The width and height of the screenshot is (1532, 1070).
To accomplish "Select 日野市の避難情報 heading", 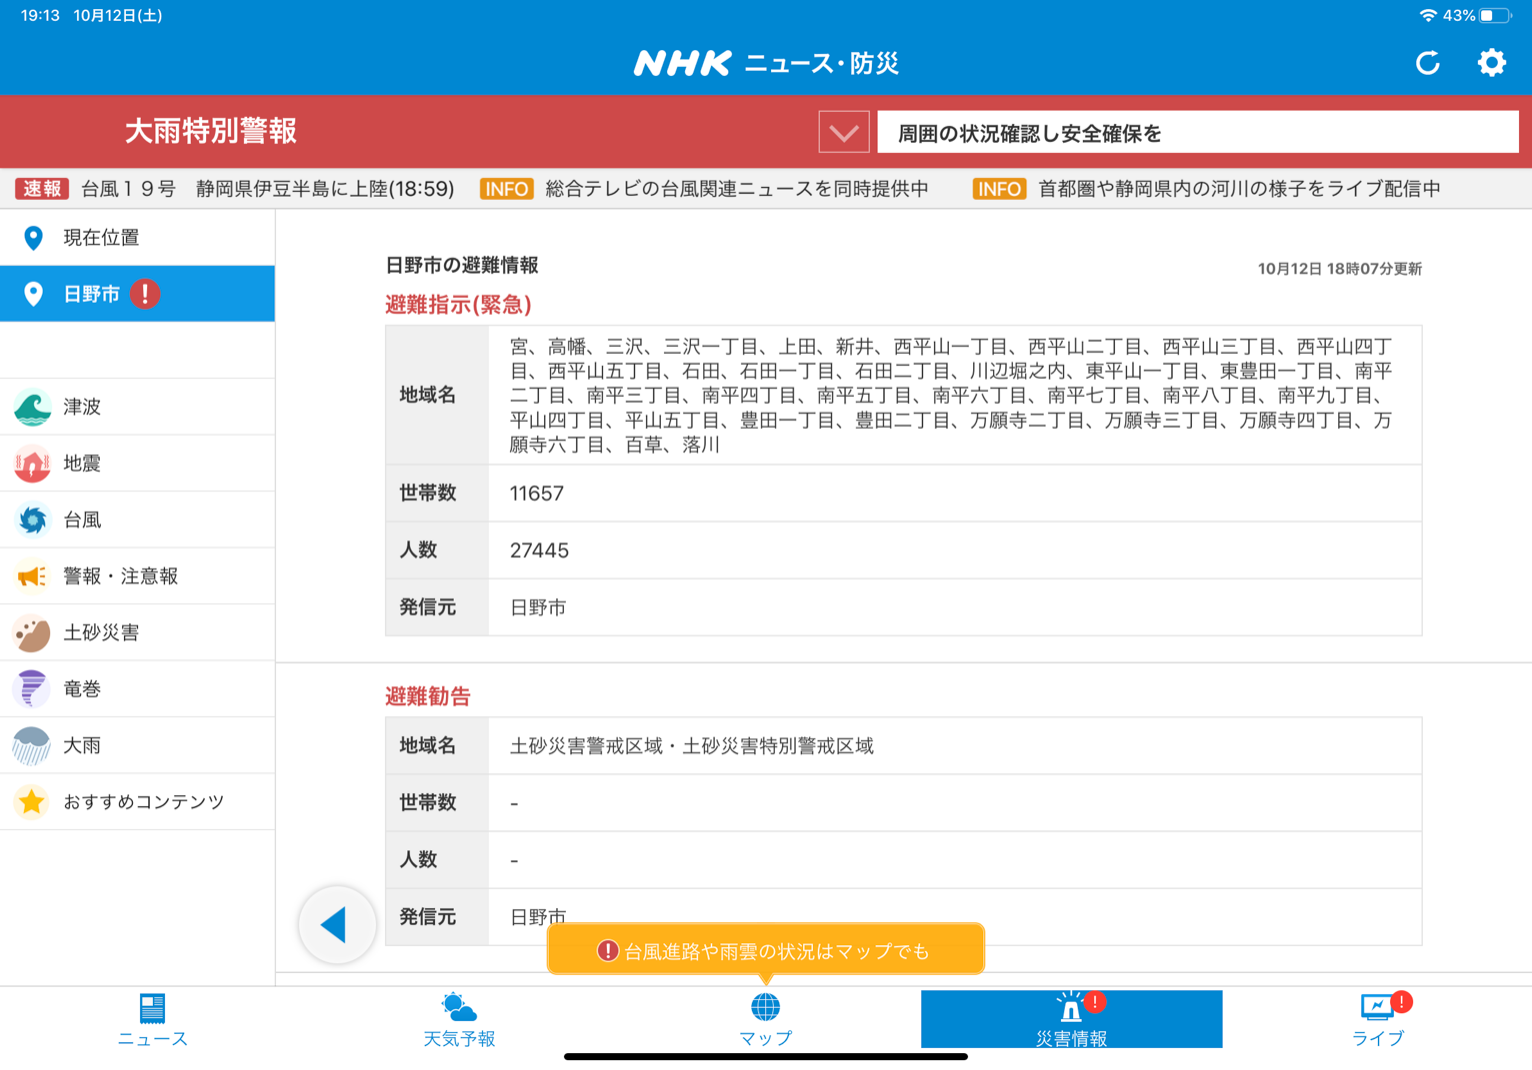I will pos(462,265).
